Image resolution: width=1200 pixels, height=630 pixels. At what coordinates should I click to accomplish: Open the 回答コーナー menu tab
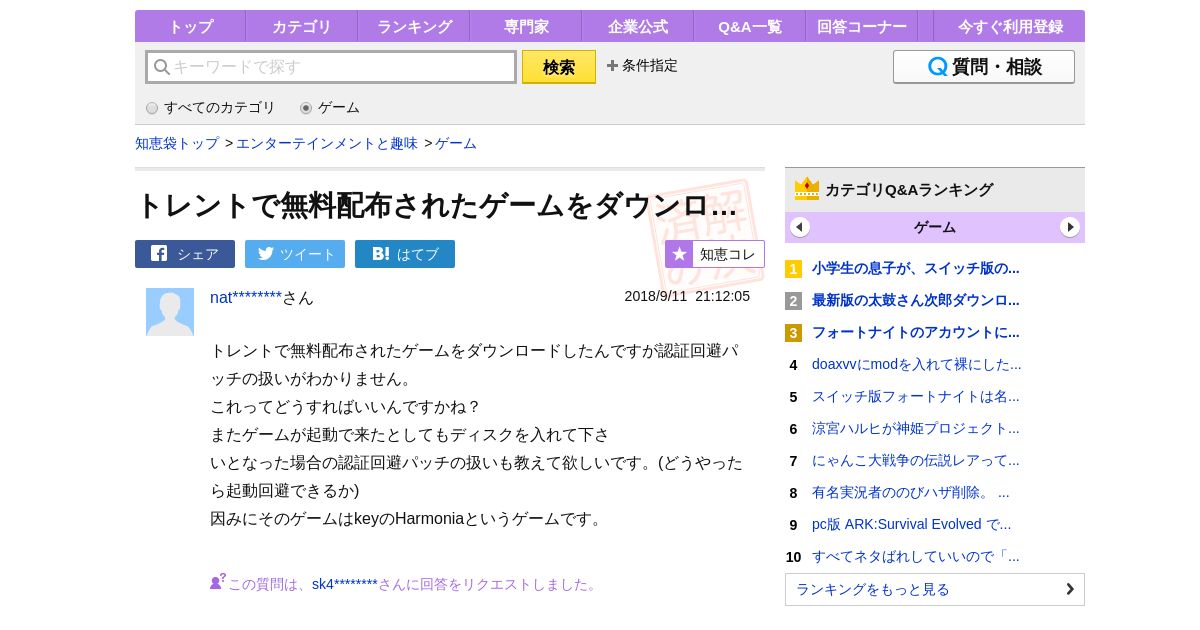click(x=862, y=26)
